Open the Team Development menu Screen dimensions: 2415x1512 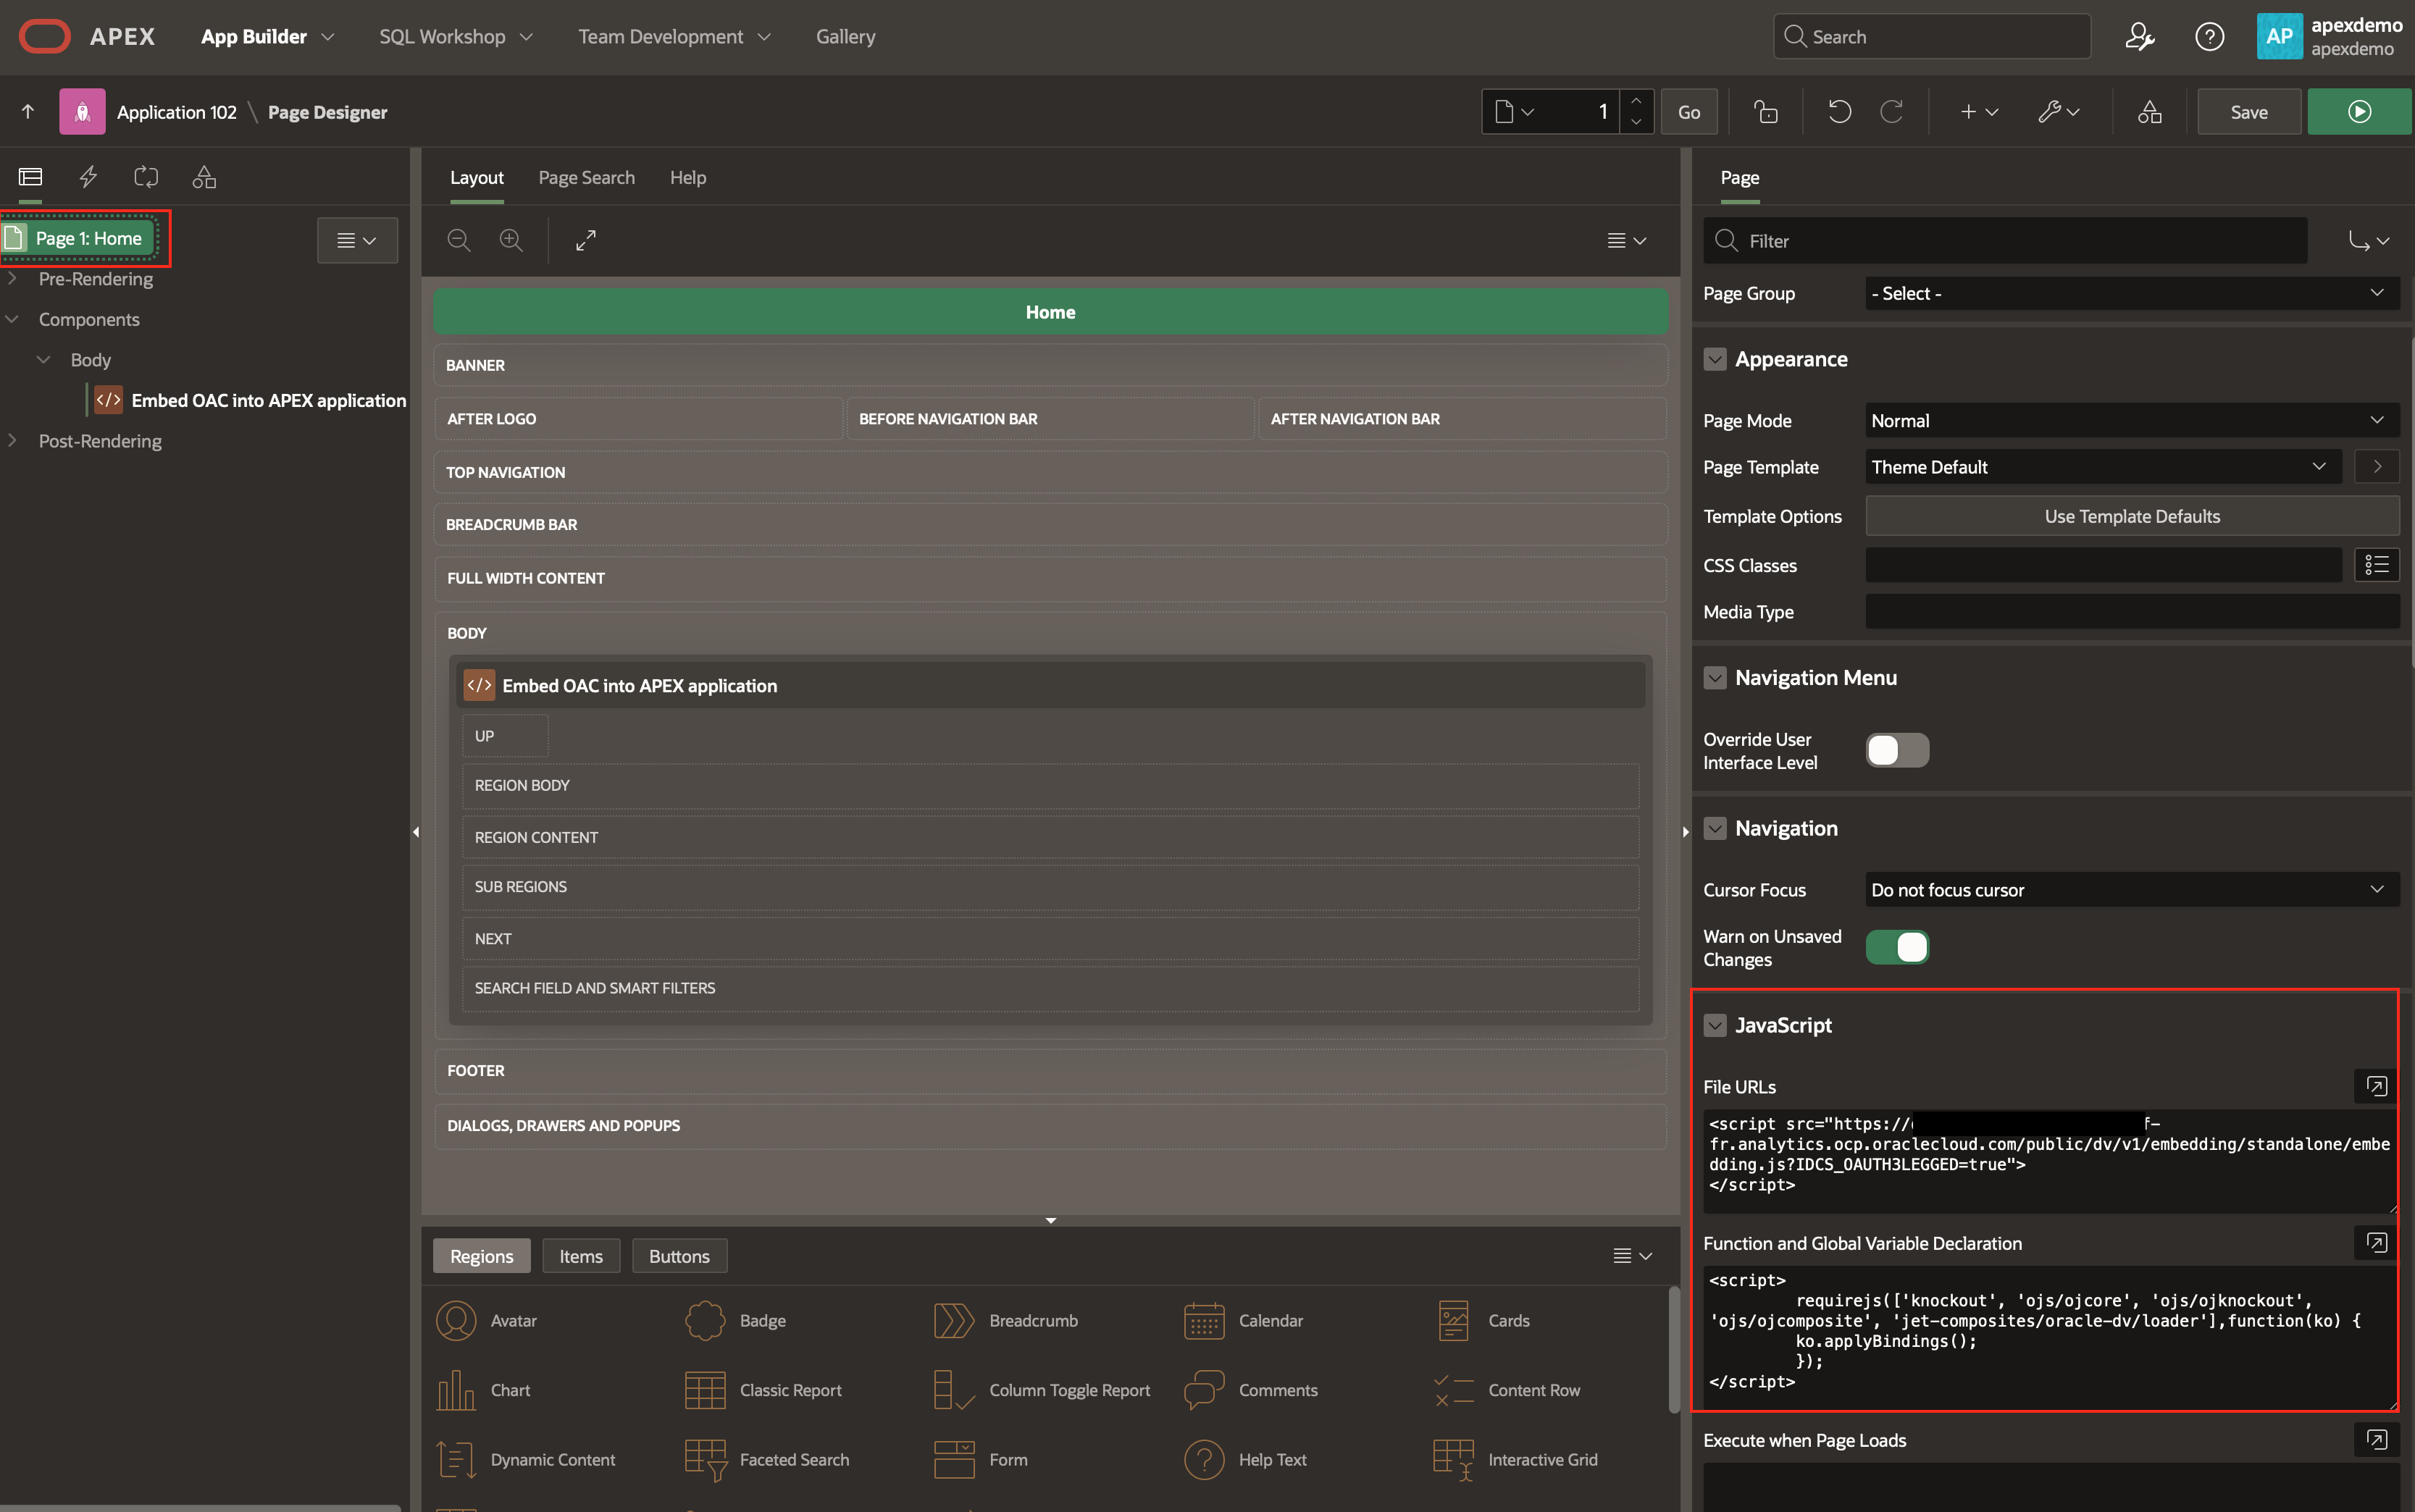[674, 37]
